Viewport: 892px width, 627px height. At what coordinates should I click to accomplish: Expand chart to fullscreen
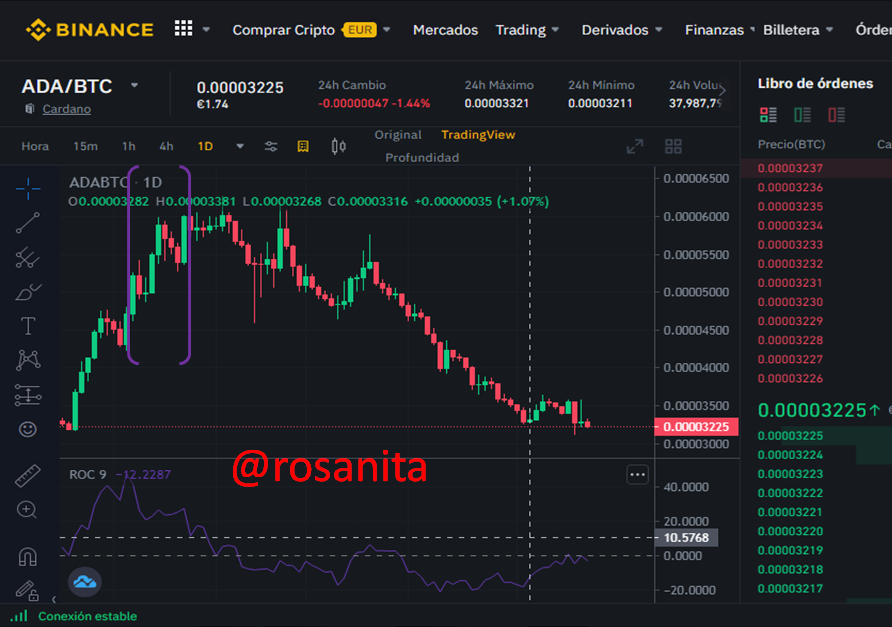pyautogui.click(x=635, y=146)
